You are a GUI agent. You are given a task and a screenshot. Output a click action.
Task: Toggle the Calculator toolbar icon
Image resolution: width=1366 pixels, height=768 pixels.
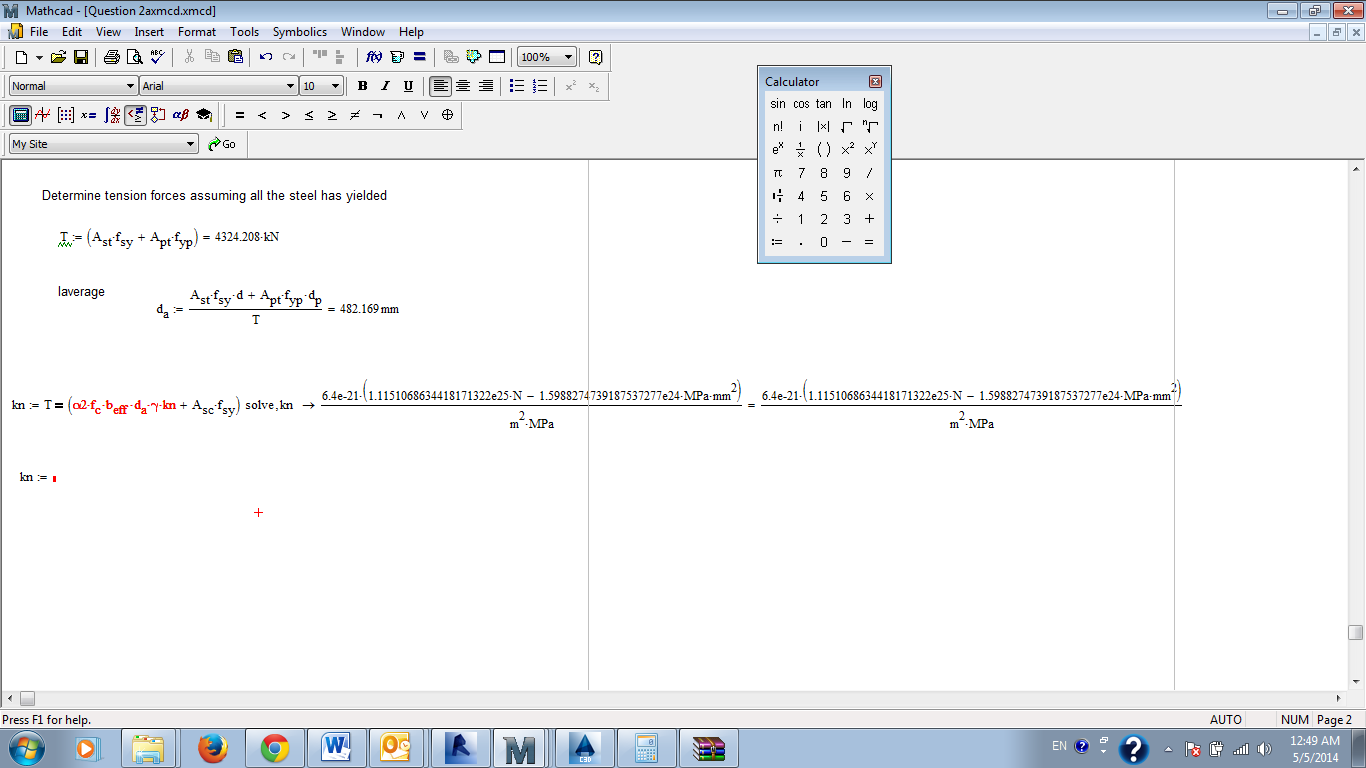tap(20, 115)
